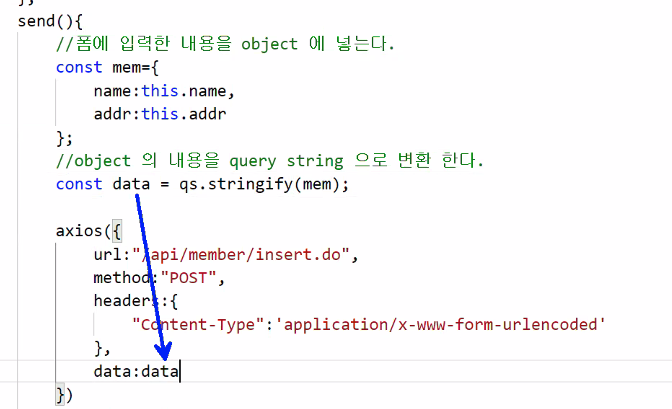Viewport: 672px width, 409px height.
Task: Click 'const mem={' declaration
Action: coord(107,67)
